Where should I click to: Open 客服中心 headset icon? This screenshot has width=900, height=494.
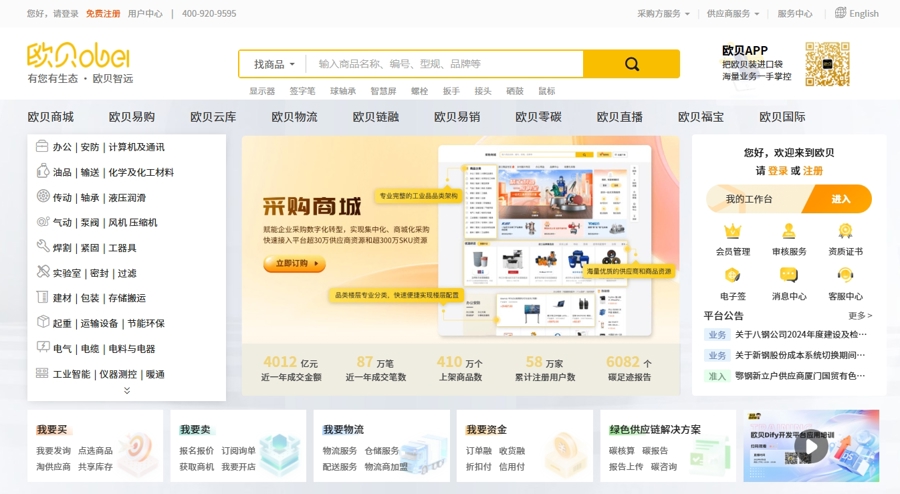click(845, 275)
